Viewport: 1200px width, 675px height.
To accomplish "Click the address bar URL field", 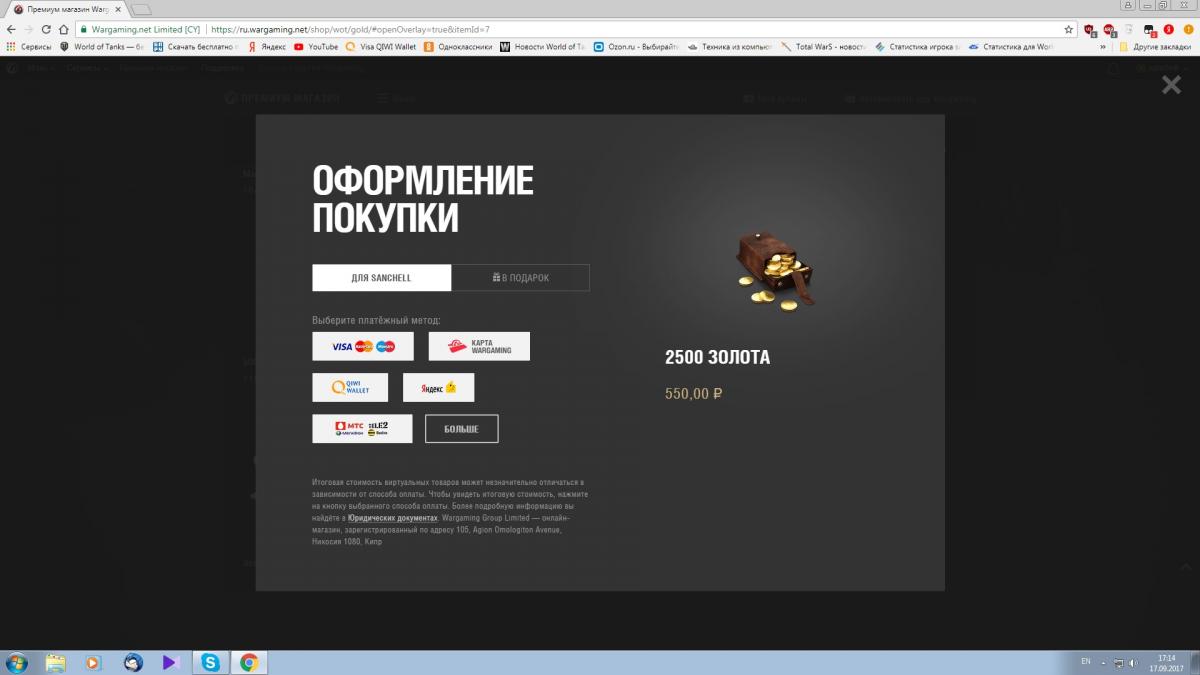I will (575, 29).
